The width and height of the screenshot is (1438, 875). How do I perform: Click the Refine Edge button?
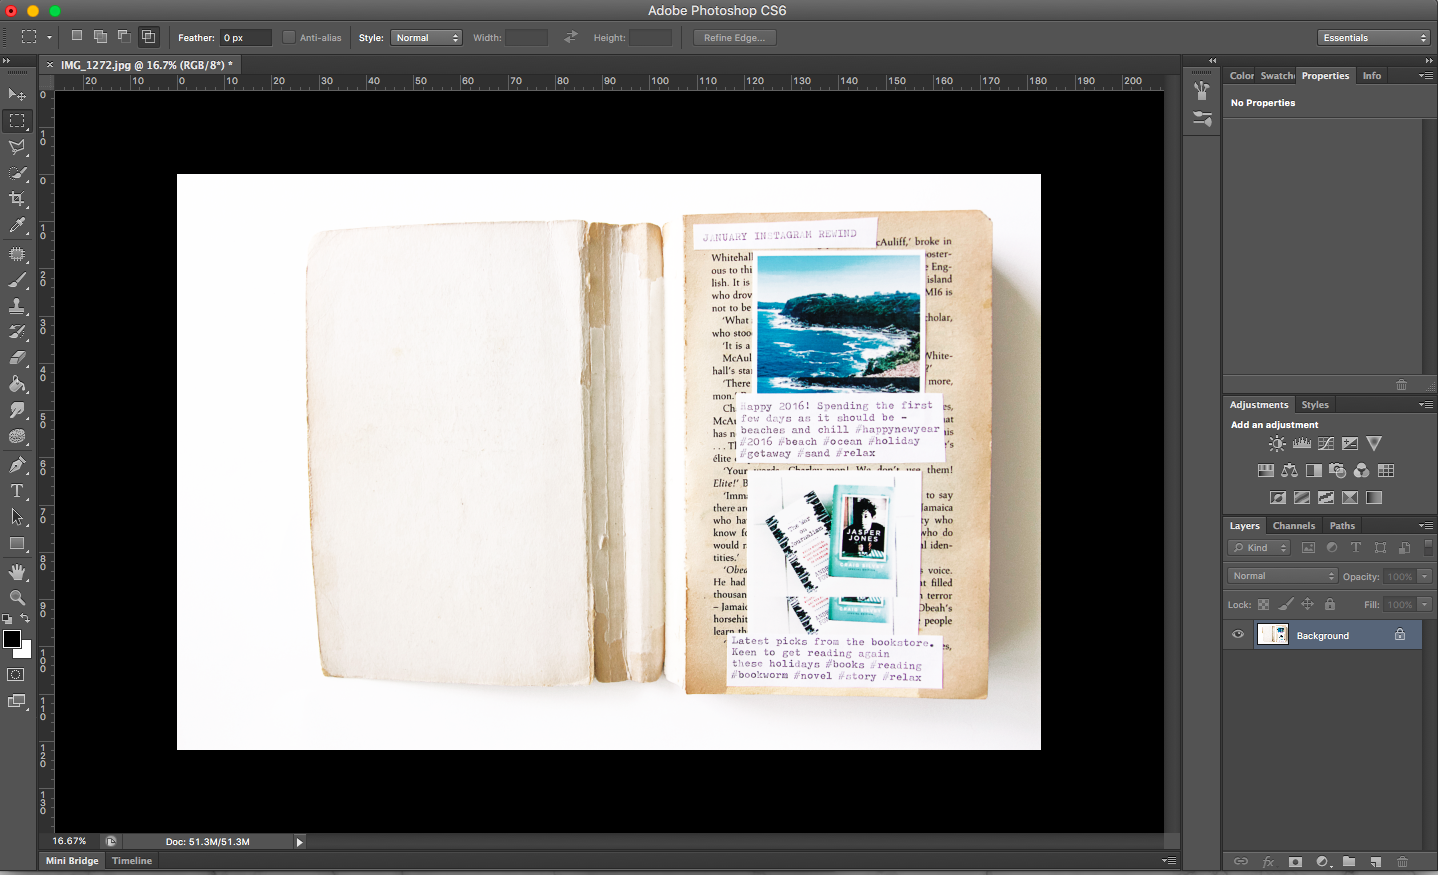734,38
